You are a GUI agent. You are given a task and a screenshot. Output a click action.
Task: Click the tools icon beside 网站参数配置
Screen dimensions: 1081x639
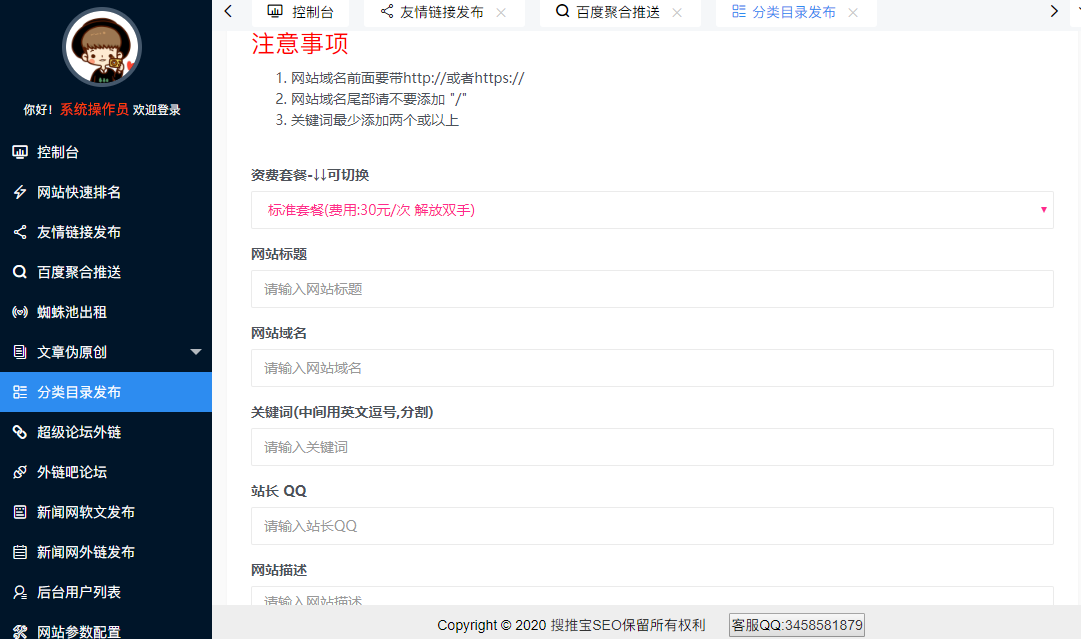(x=20, y=631)
